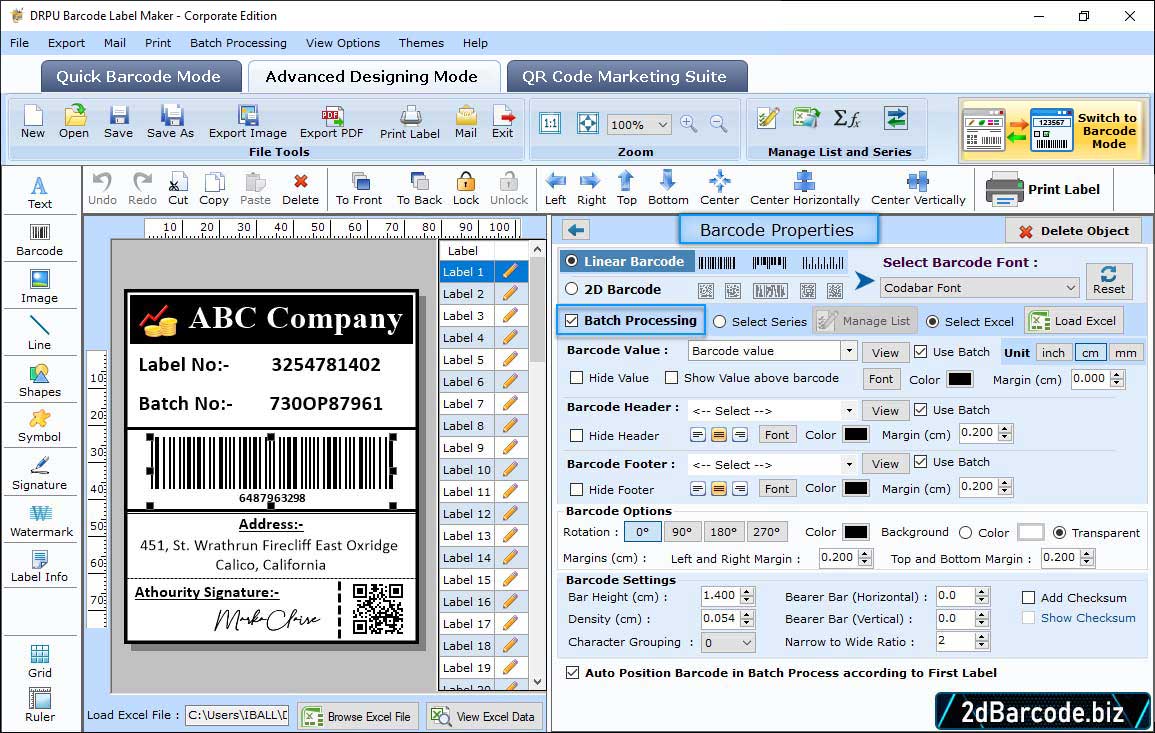Open the formula series (Σfx) icon

pyautogui.click(x=847, y=118)
